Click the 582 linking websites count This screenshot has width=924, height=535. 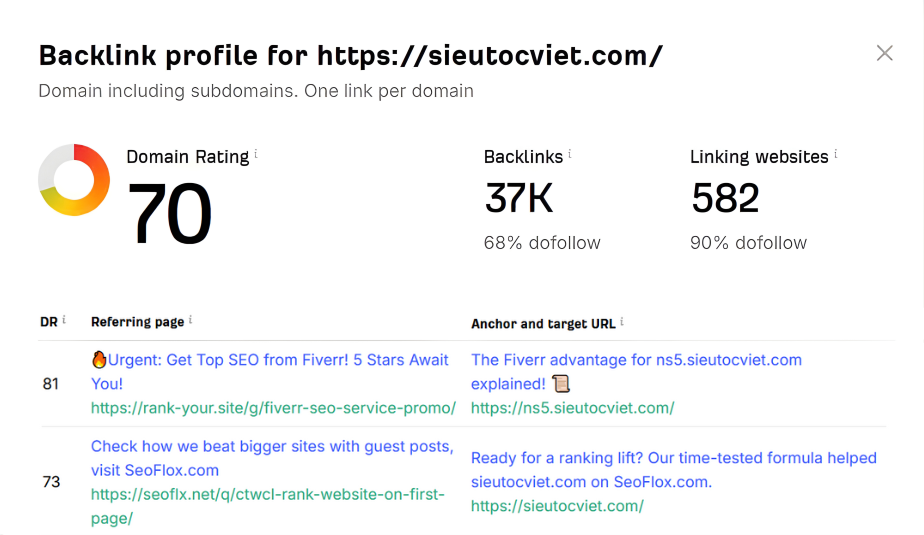tap(725, 198)
